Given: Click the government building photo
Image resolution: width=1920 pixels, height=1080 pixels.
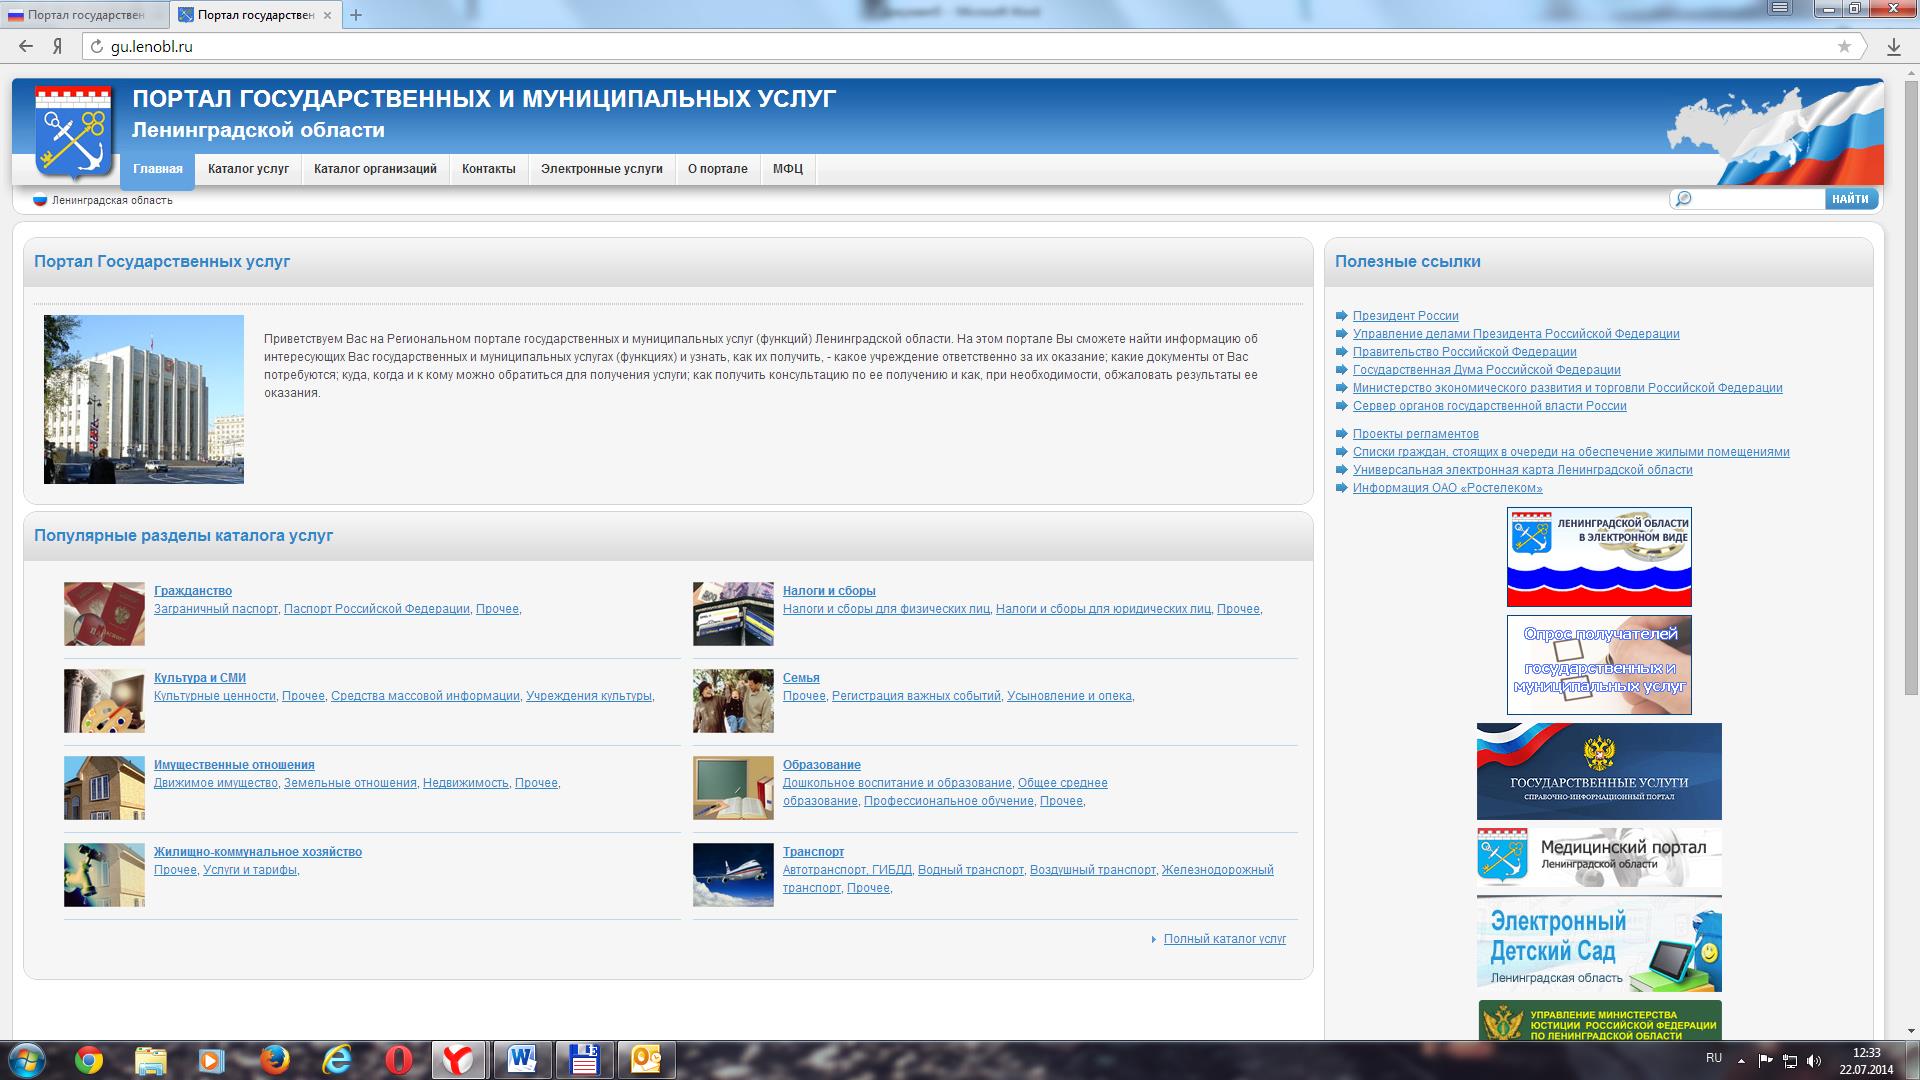Looking at the screenshot, I should coord(144,399).
